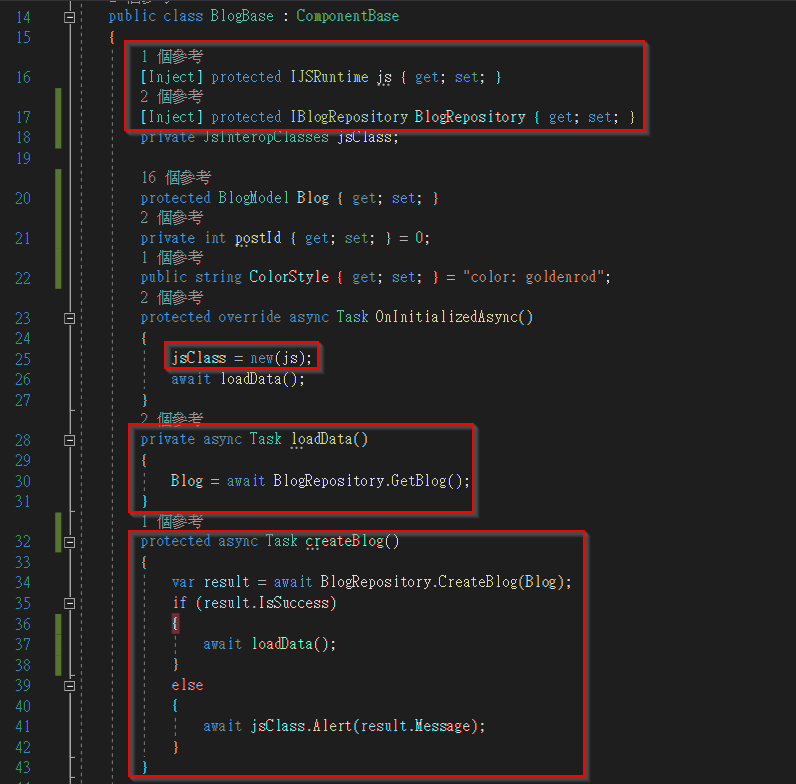This screenshot has height=784, width=796.
Task: Click jsClass in the new(js) assignment
Action: [x=199, y=358]
